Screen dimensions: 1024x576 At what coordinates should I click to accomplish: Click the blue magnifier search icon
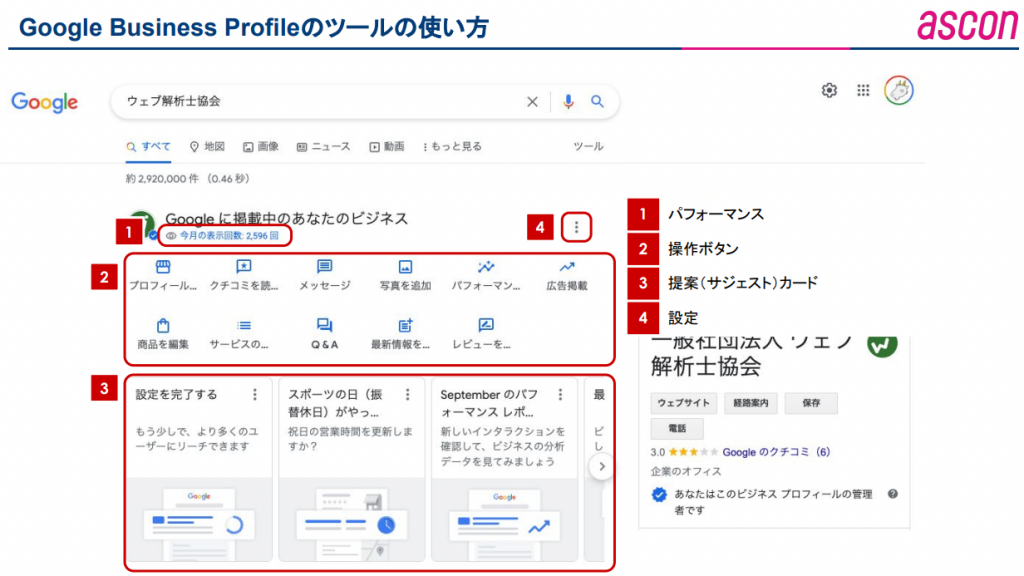pyautogui.click(x=597, y=101)
